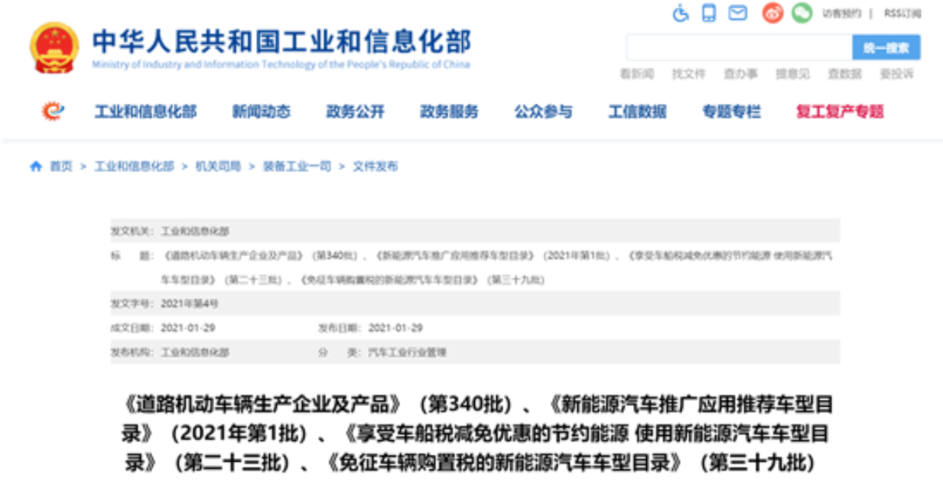Click the 中华人民共和国工业和信息化部 site title
Viewport: 943px width, 500px height.
click(x=281, y=41)
